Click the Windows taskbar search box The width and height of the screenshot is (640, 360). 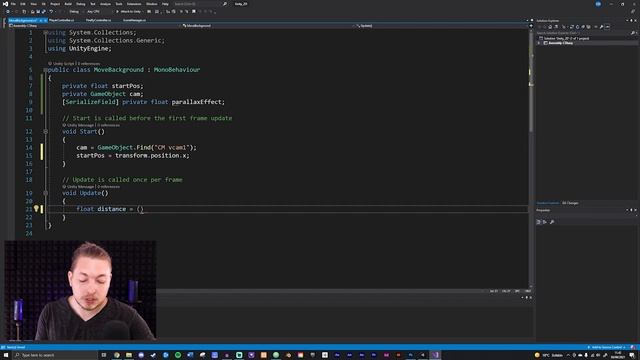pyautogui.click(x=55, y=355)
